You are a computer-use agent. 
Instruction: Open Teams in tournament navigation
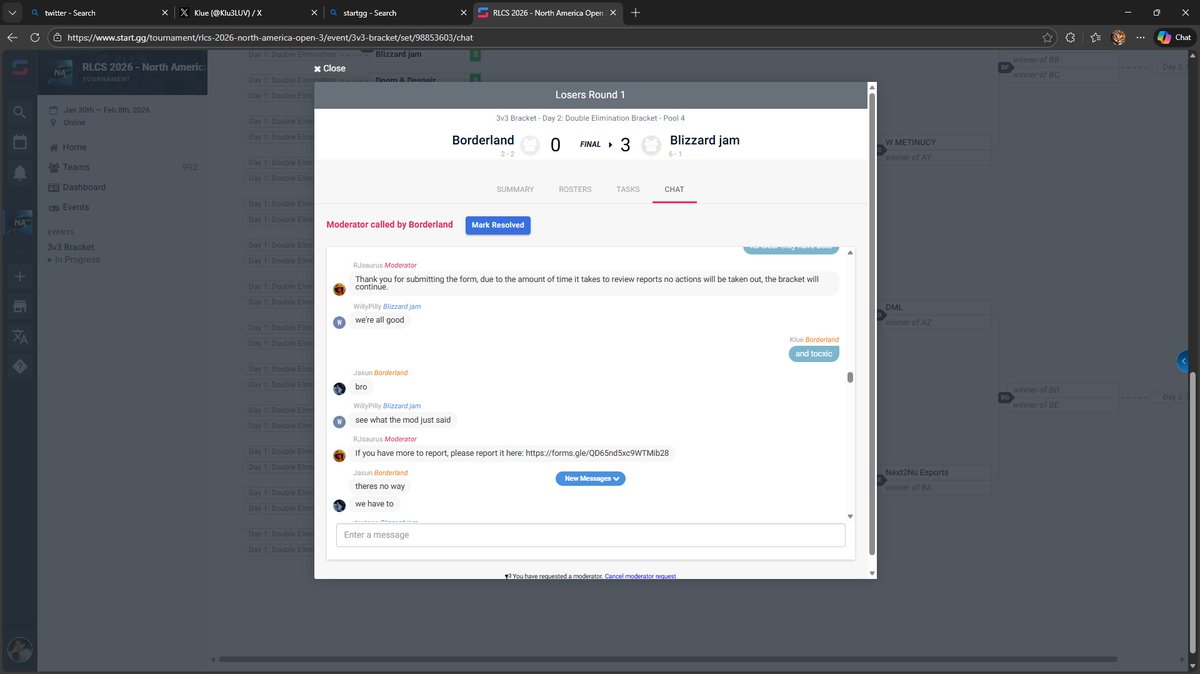tap(76, 167)
